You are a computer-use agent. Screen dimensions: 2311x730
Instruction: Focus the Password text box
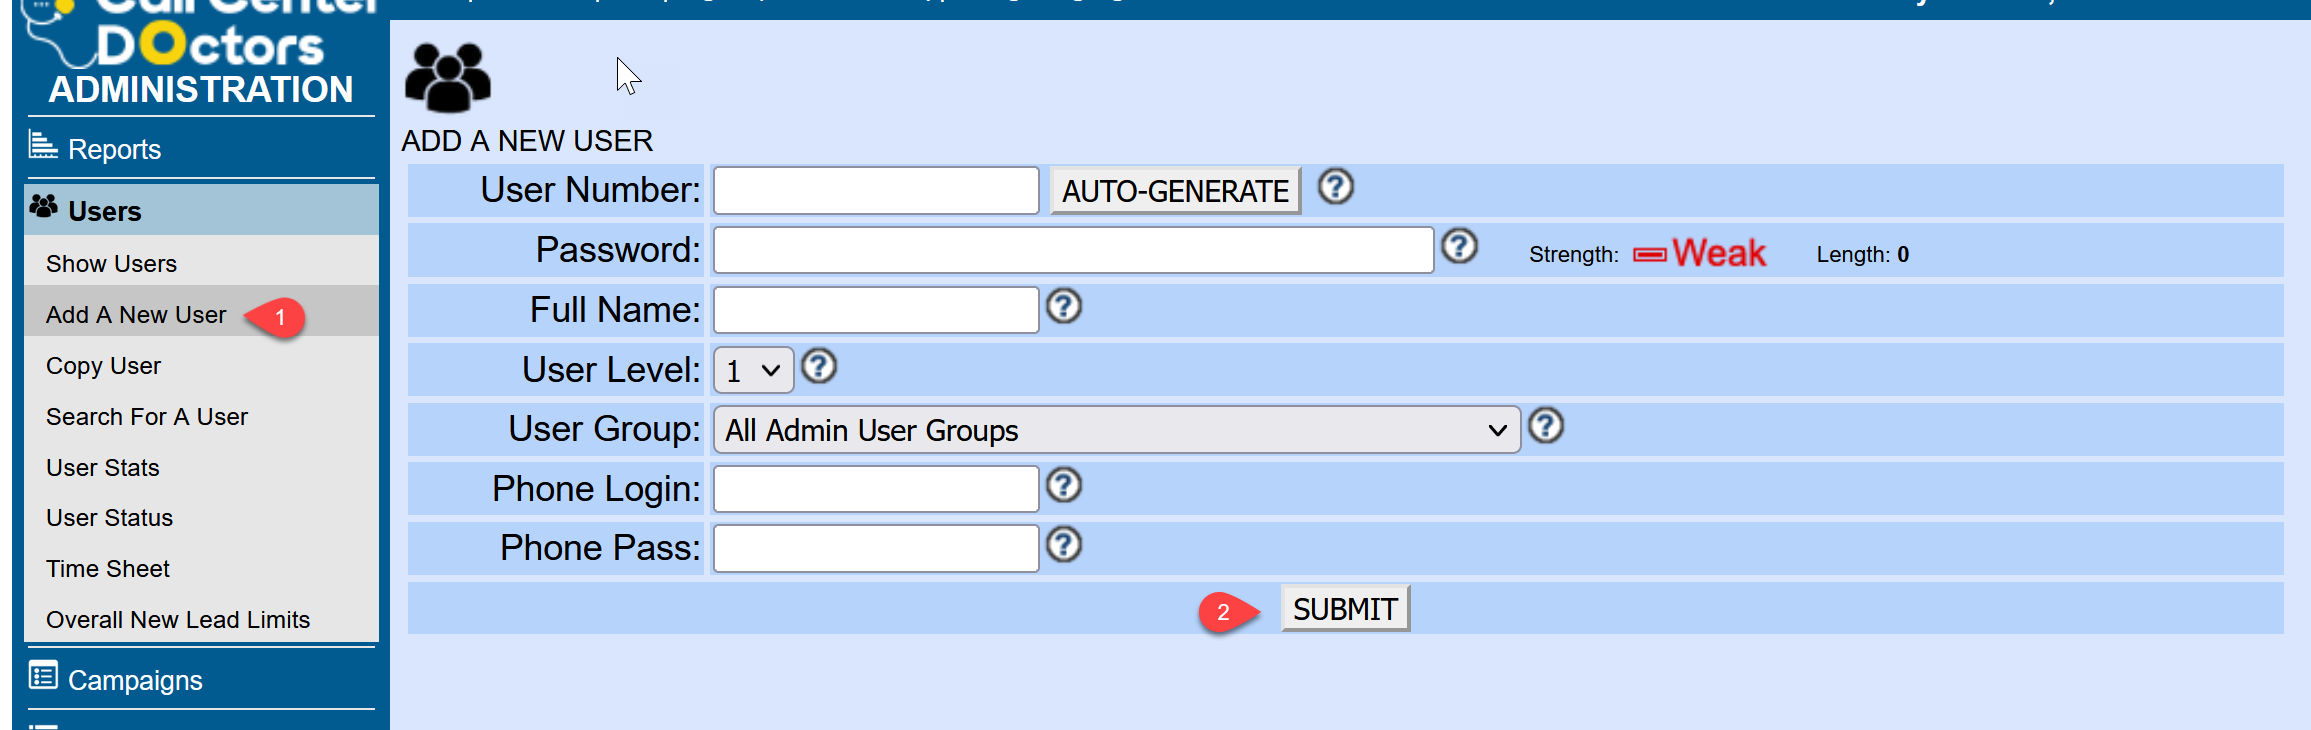1073,250
